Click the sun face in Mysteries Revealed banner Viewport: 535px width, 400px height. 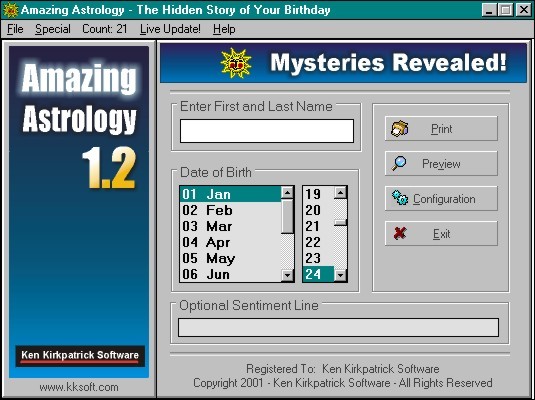[236, 63]
